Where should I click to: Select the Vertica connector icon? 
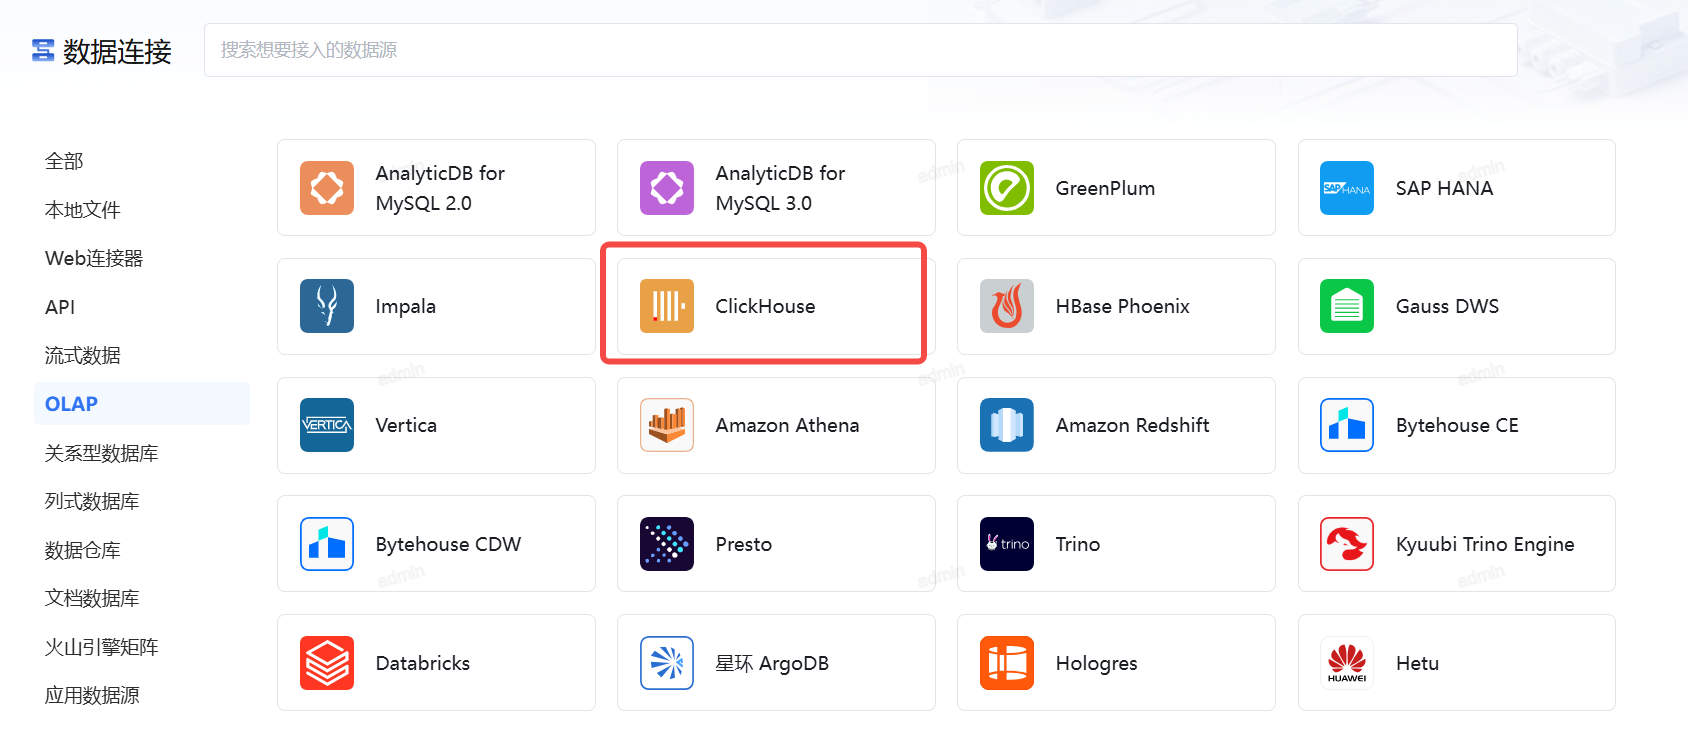click(326, 425)
